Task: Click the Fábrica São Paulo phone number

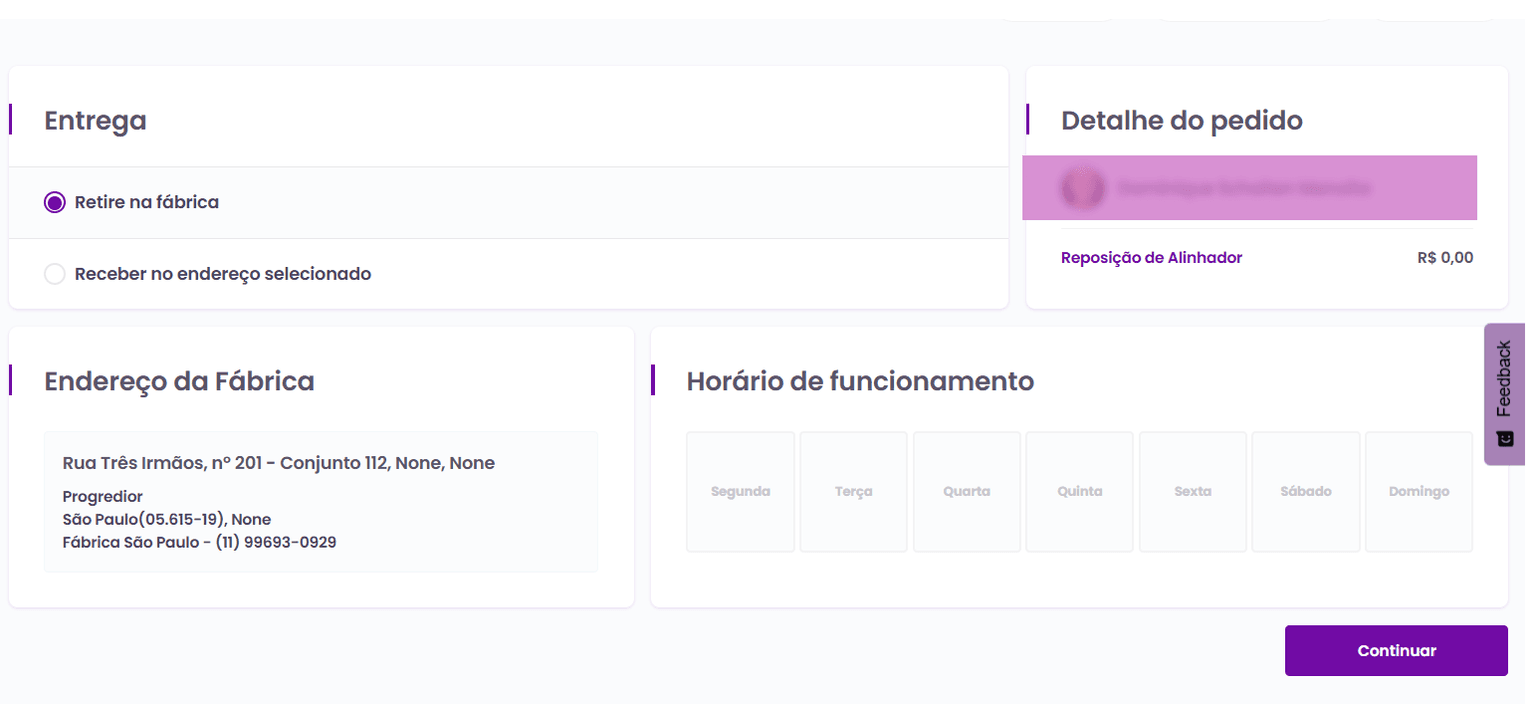Action: [x=276, y=543]
